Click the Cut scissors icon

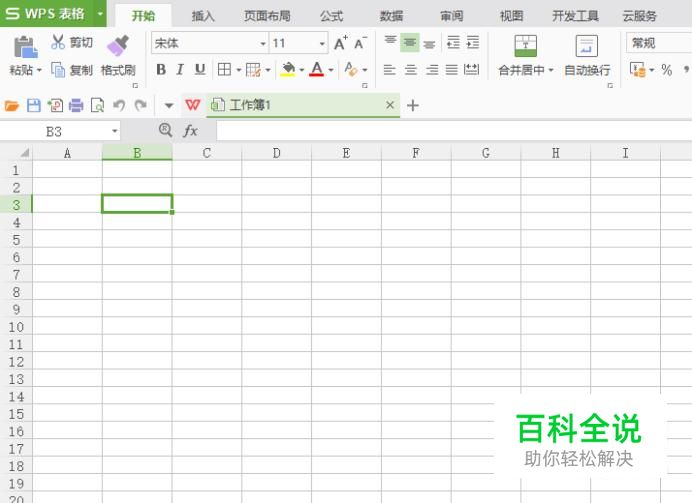pyautogui.click(x=58, y=42)
